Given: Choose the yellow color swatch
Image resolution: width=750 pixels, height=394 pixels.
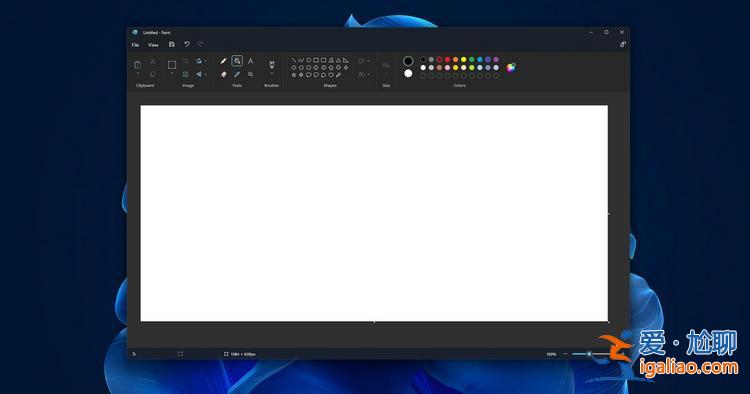Looking at the screenshot, I should 463,60.
